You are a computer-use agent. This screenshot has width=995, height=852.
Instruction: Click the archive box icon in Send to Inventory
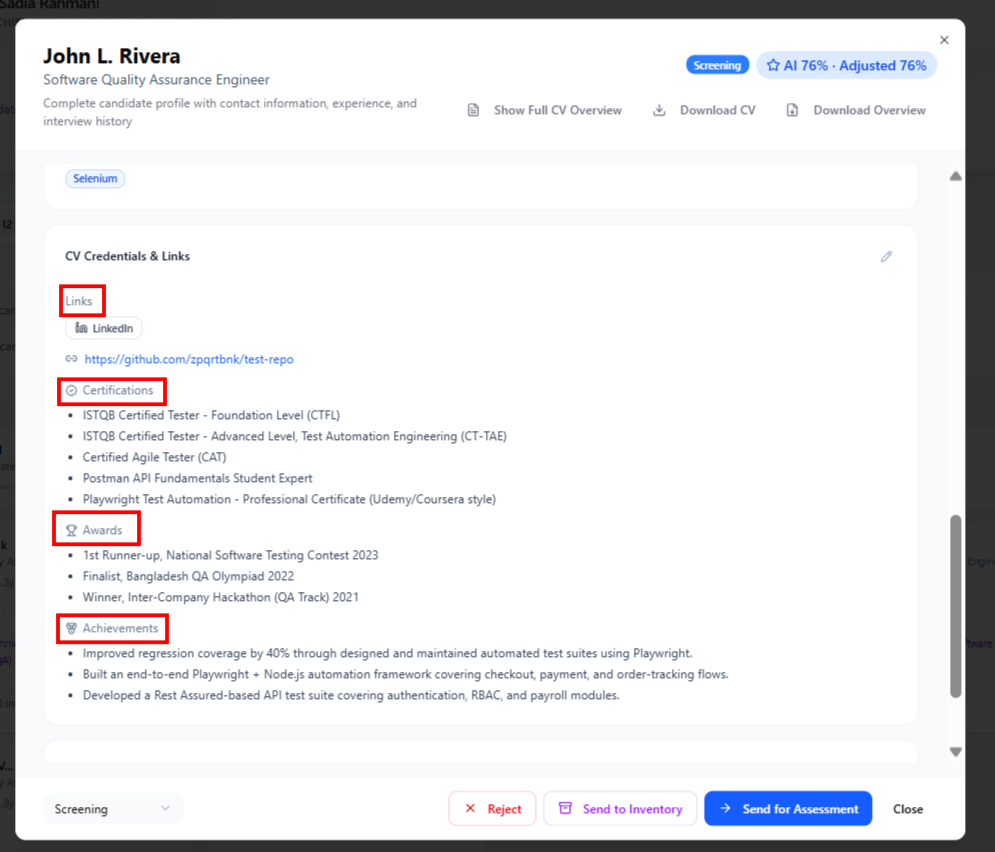tap(565, 808)
